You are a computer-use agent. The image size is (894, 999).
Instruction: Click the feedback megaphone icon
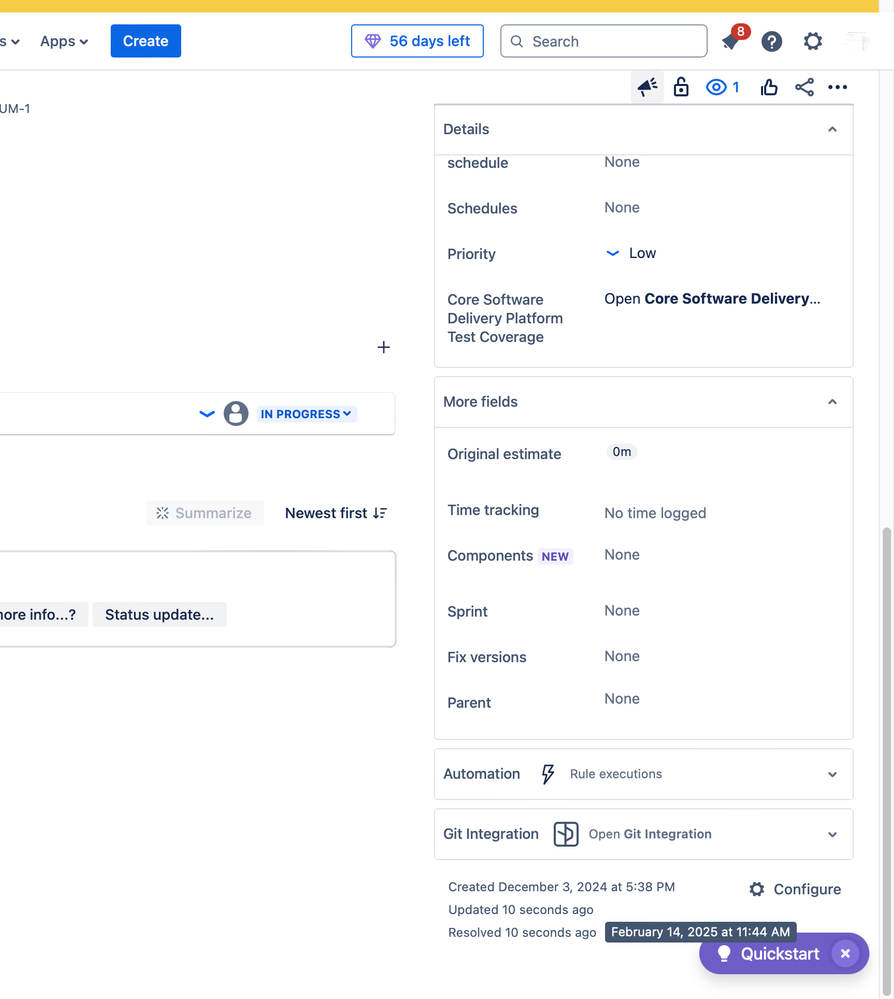(647, 87)
